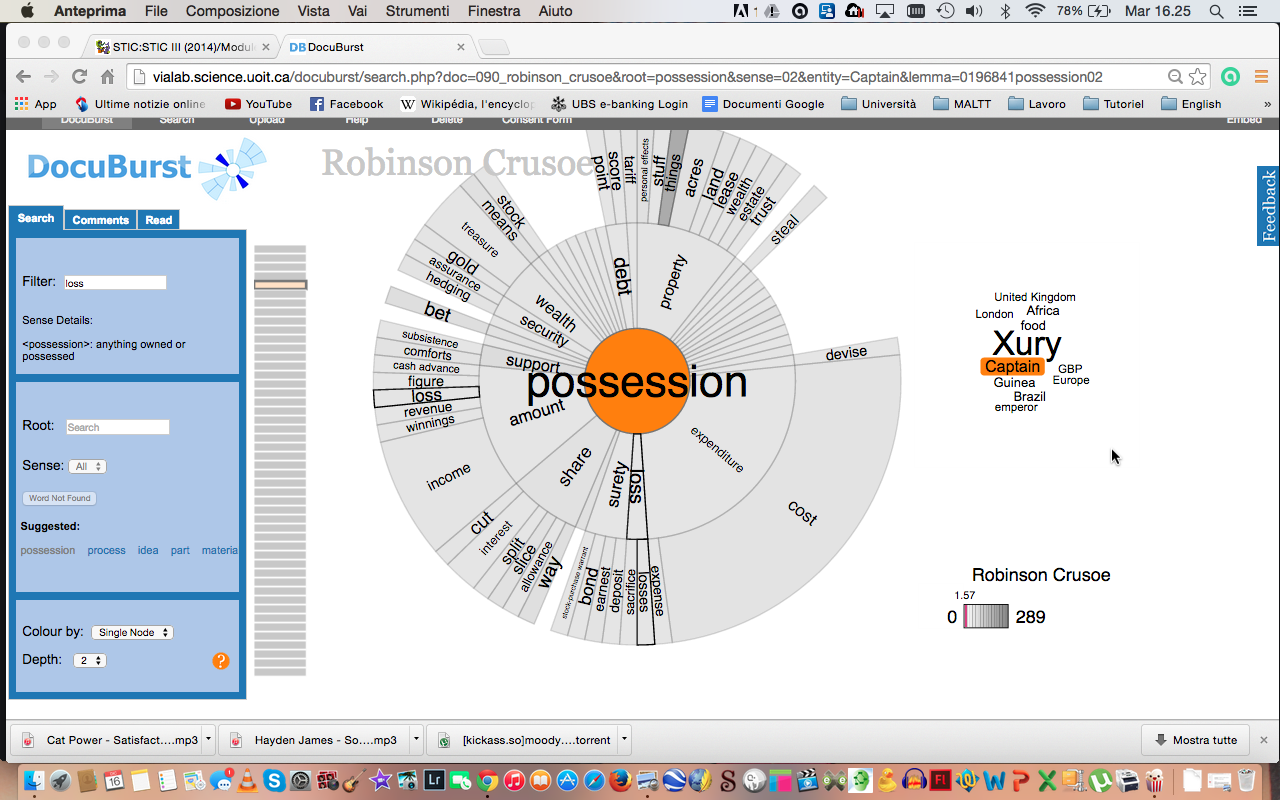
Task: Click the Mostra tutte downloads button
Action: click(1195, 740)
